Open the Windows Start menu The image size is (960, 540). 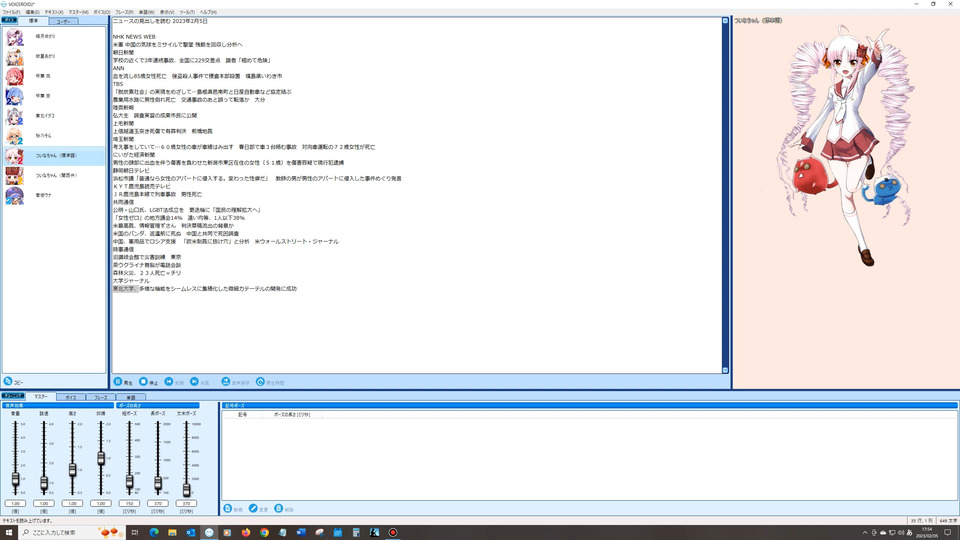[9, 533]
